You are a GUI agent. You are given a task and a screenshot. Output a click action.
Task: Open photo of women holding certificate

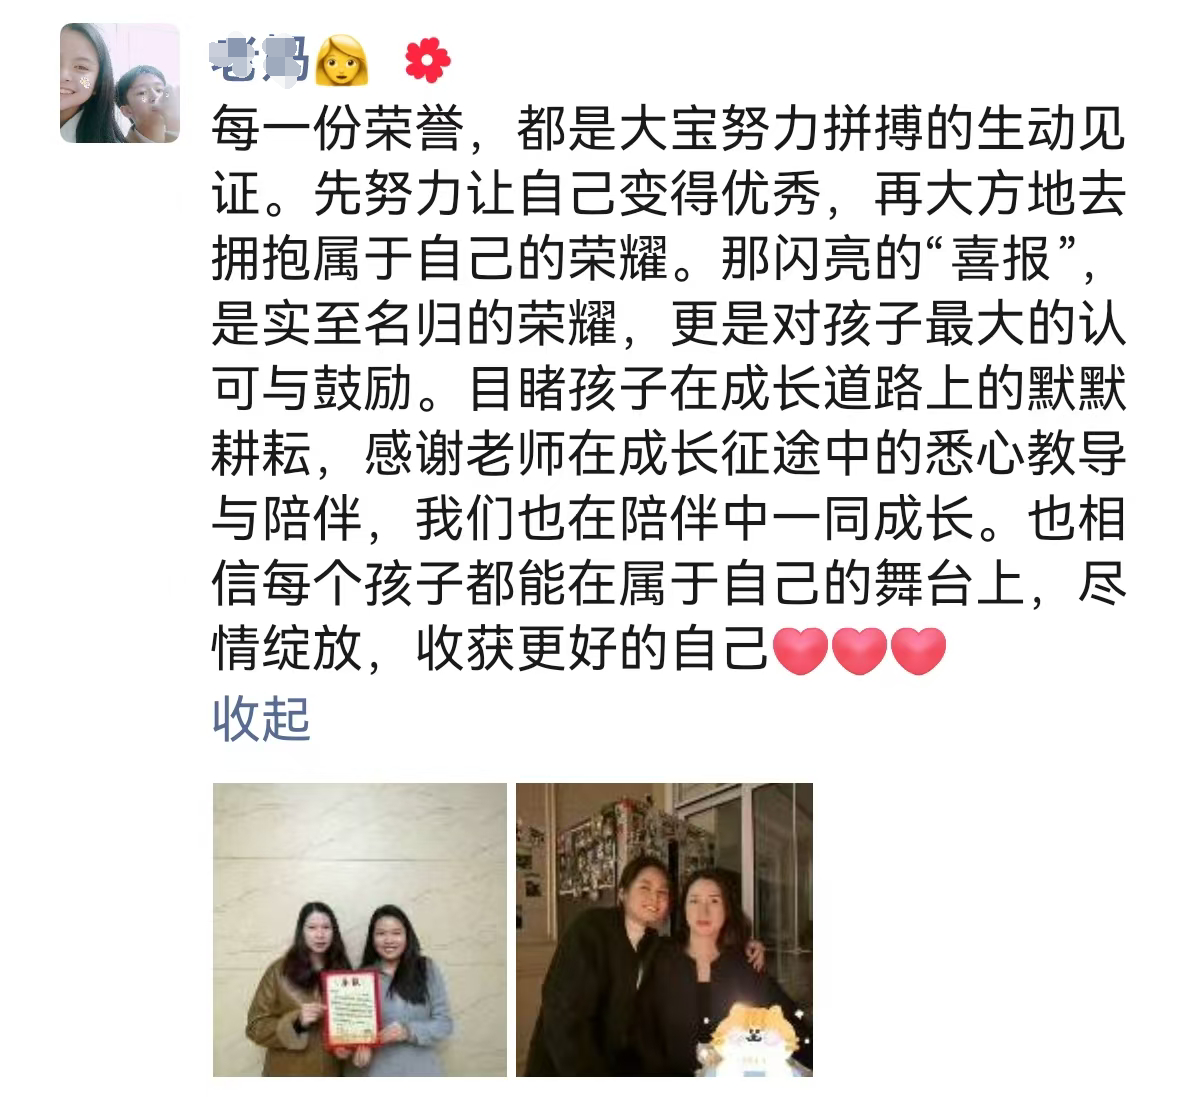[360, 930]
